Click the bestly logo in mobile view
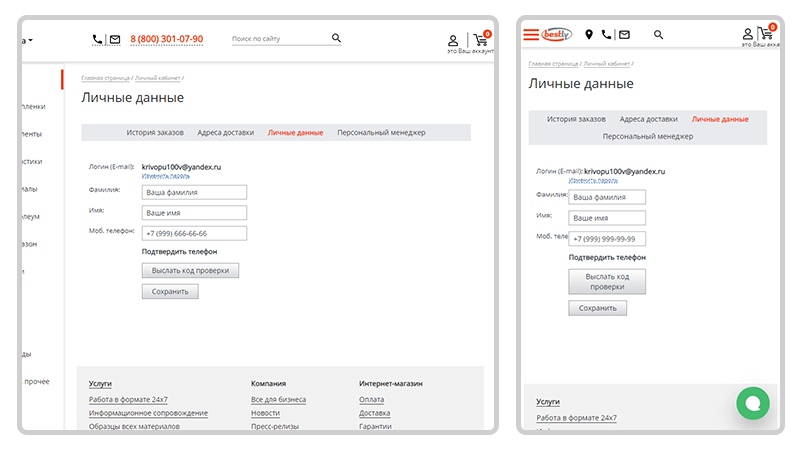The width and height of the screenshot is (800, 450). (557, 34)
